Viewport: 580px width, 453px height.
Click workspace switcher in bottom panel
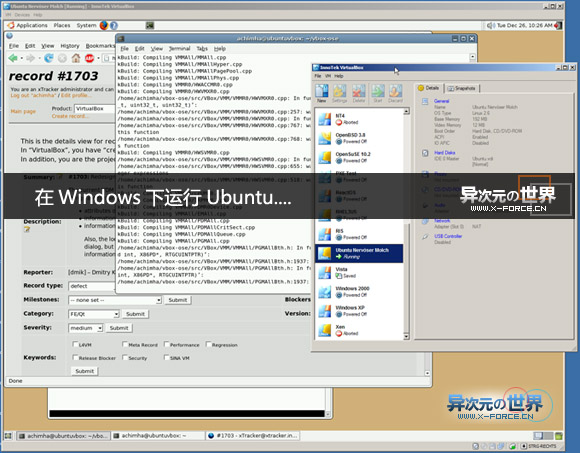click(543, 436)
